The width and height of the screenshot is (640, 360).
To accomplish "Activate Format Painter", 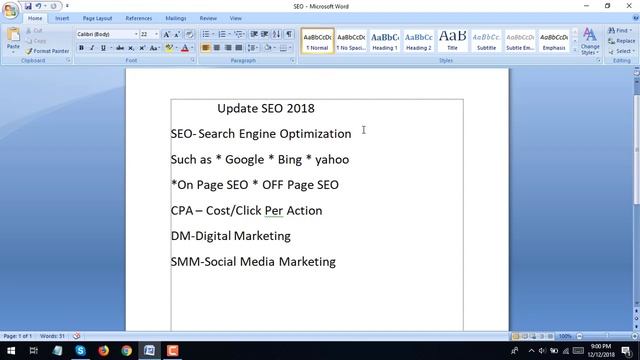I will click(47, 51).
